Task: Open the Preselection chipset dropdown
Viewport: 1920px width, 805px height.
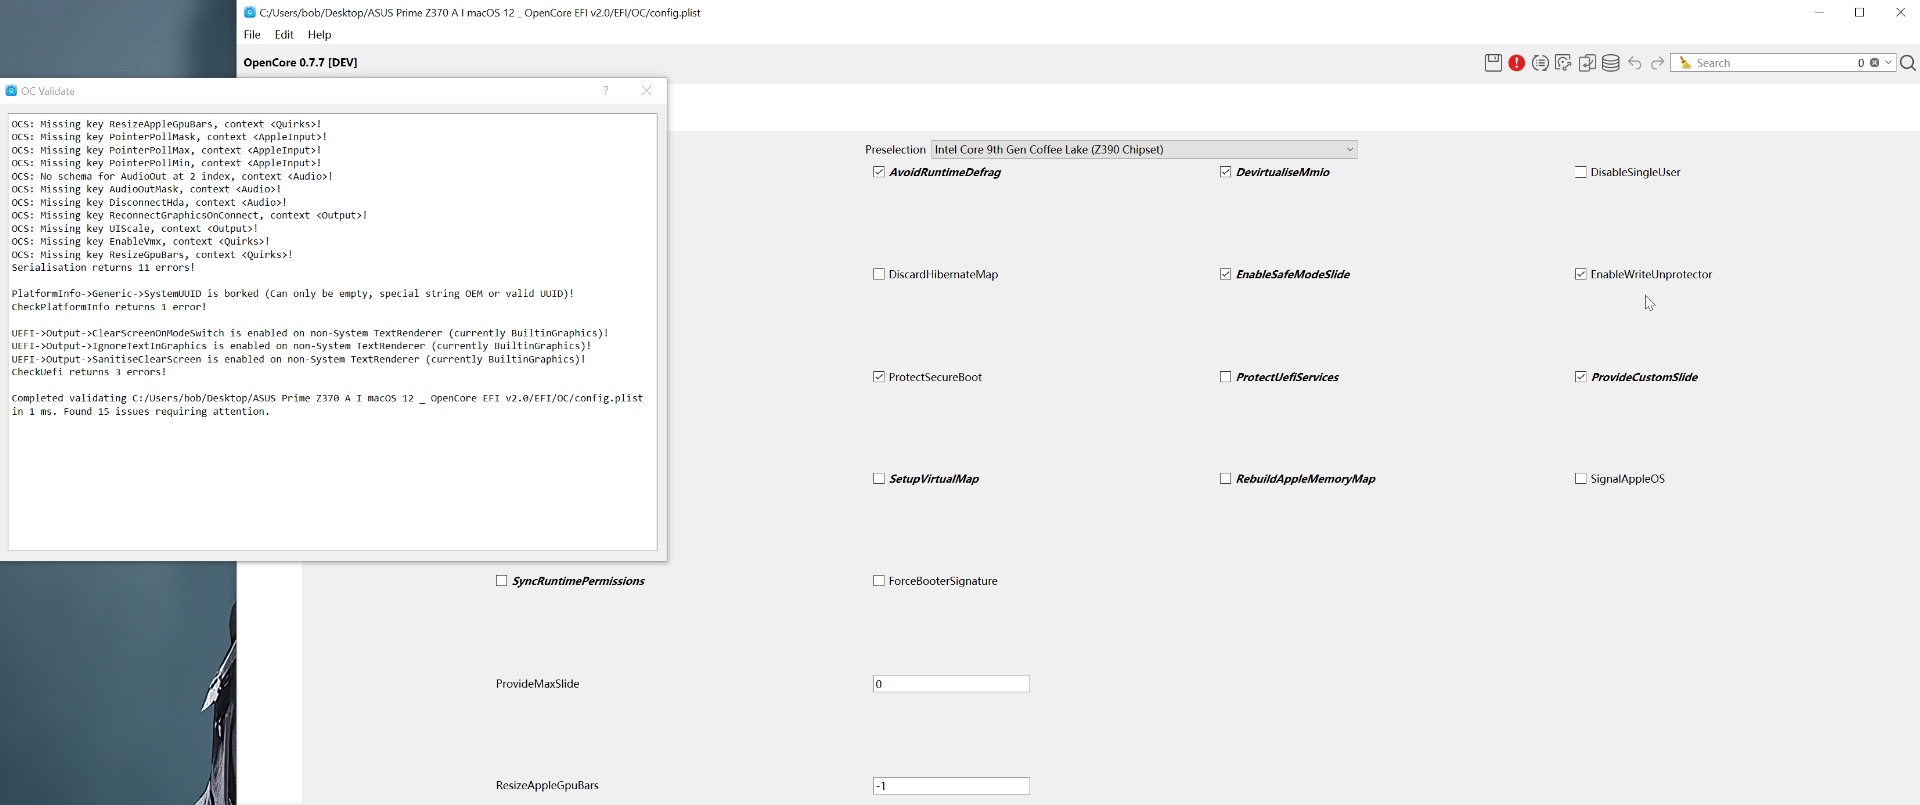Action: pos(1144,150)
